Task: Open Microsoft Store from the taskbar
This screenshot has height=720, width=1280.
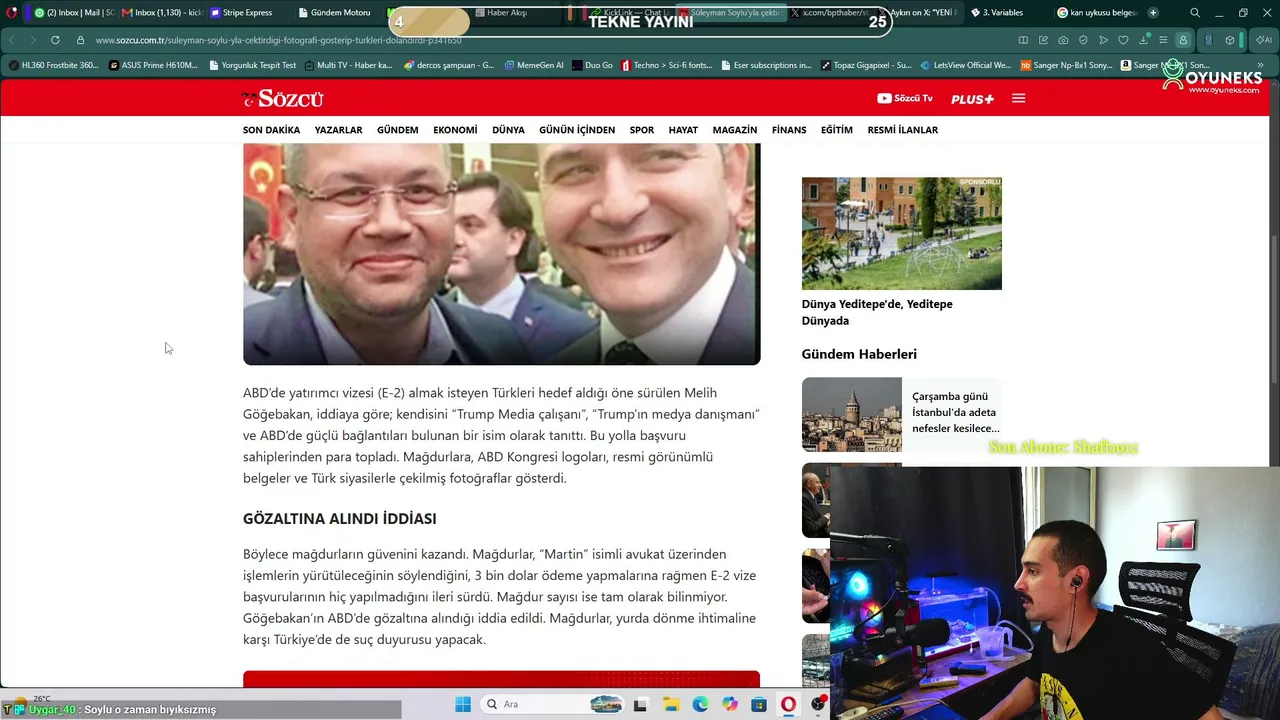Action: (759, 705)
